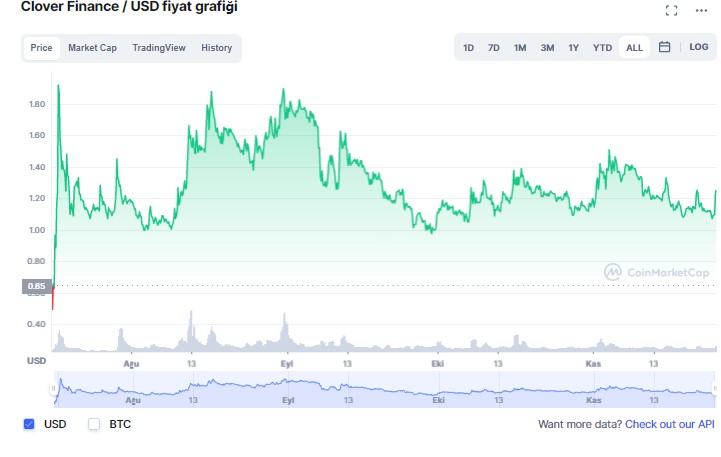This screenshot has width=721, height=457.
Task: Open the calendar date range picker
Action: tap(664, 47)
